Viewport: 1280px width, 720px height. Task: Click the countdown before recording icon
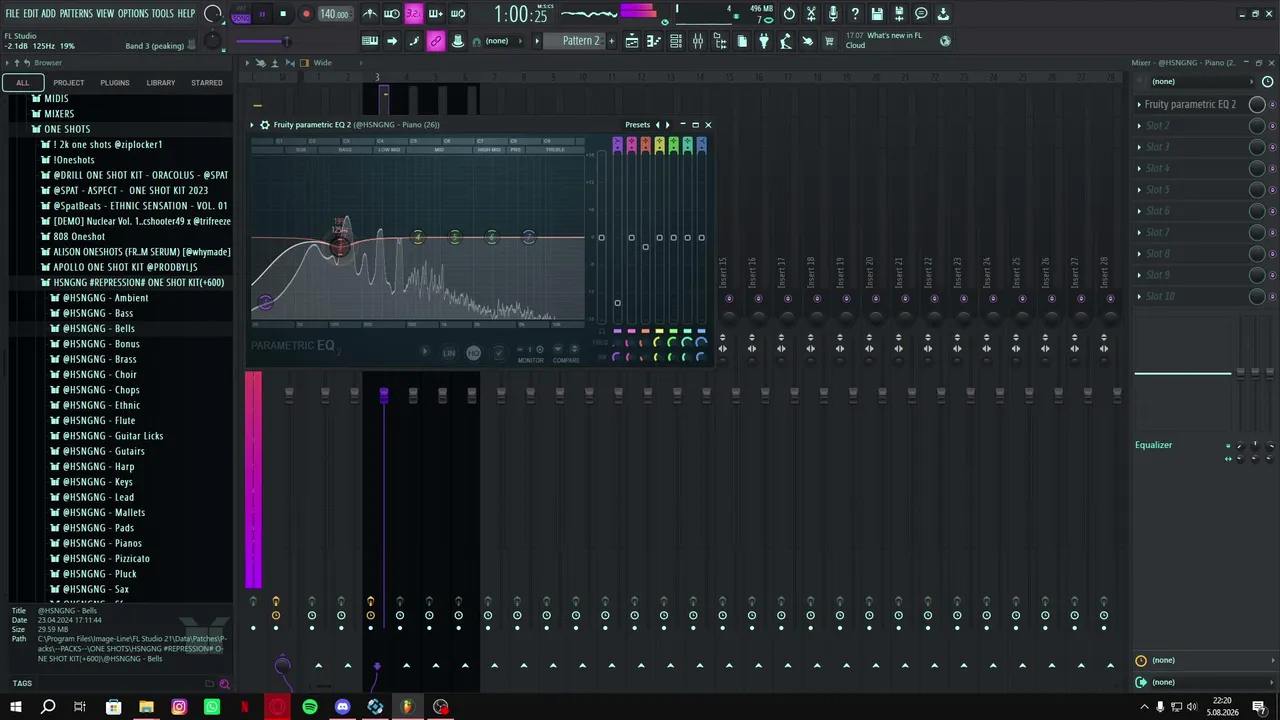[x=414, y=14]
